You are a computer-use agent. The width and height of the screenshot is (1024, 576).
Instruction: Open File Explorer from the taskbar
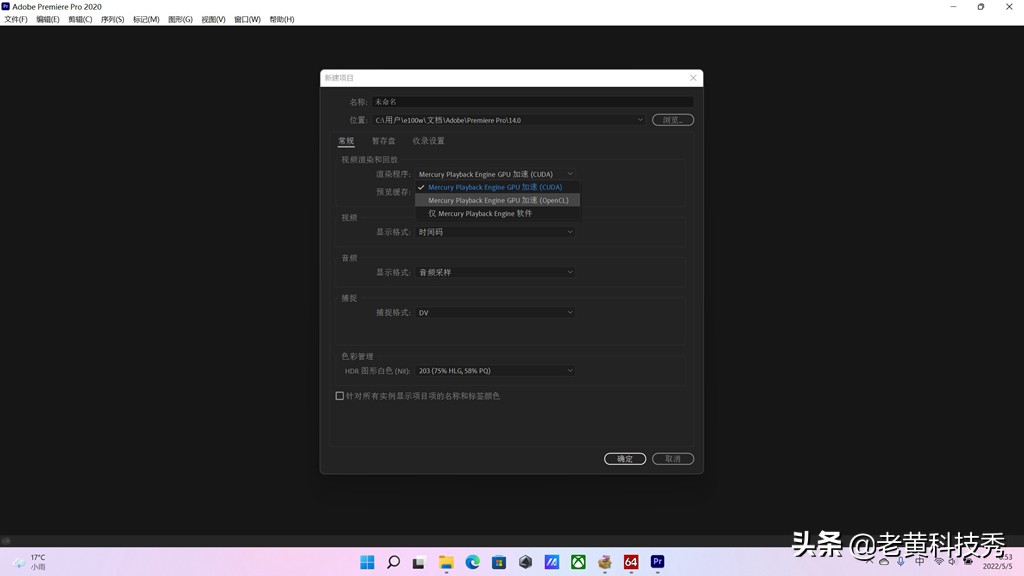tap(446, 562)
